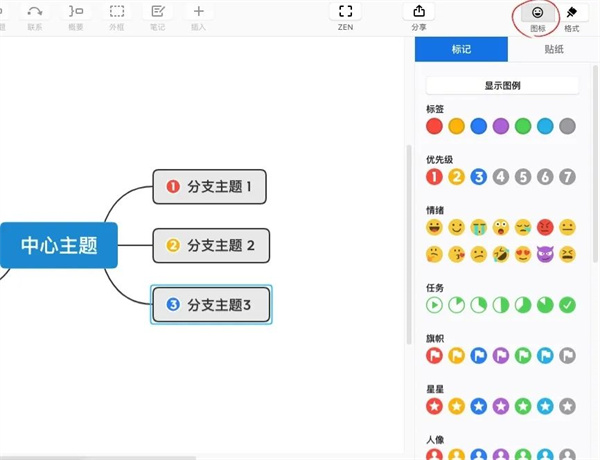Select the 中心主题 central topic node
600x460 pixels.
pos(60,245)
